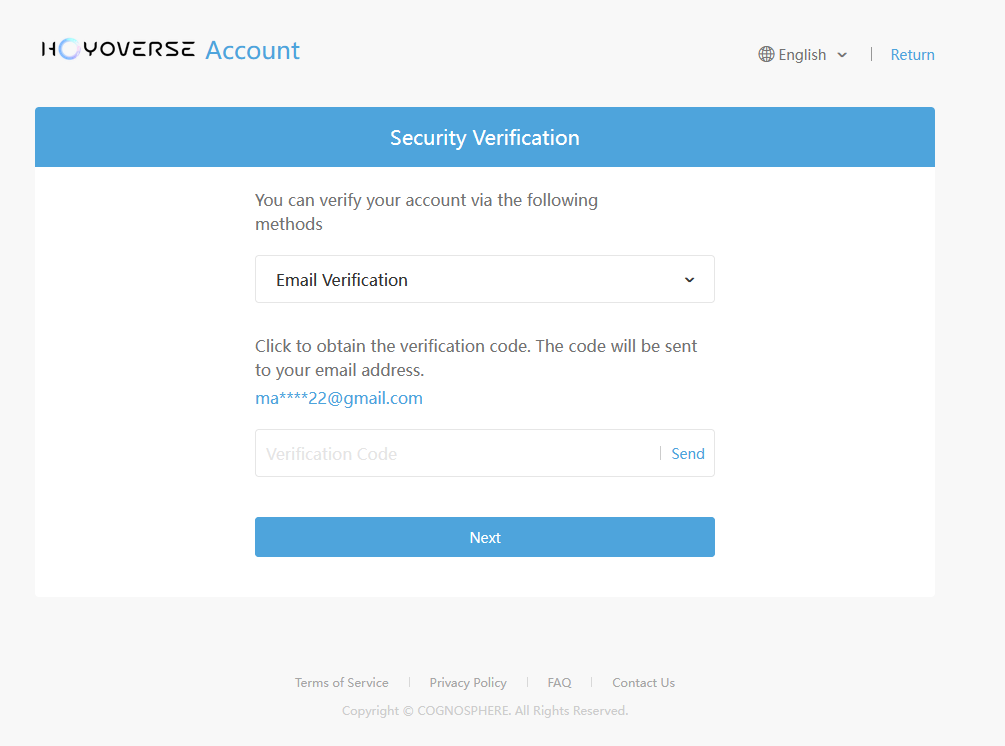Click the HoYoverse logo
The image size is (1005, 746).
pos(118,49)
